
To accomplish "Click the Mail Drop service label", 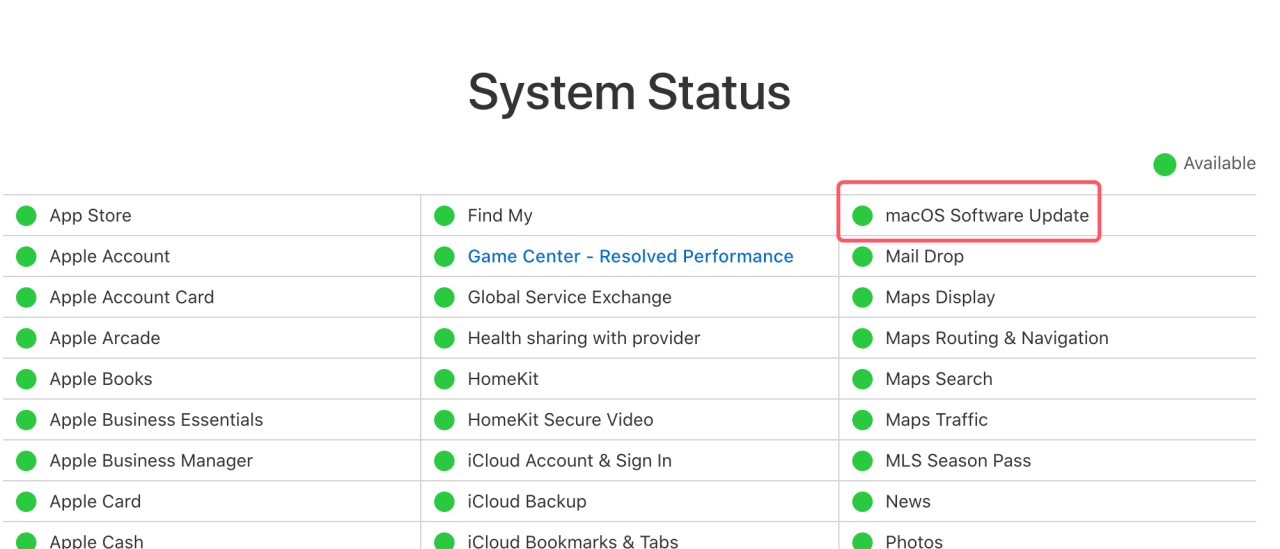I will [924, 257].
